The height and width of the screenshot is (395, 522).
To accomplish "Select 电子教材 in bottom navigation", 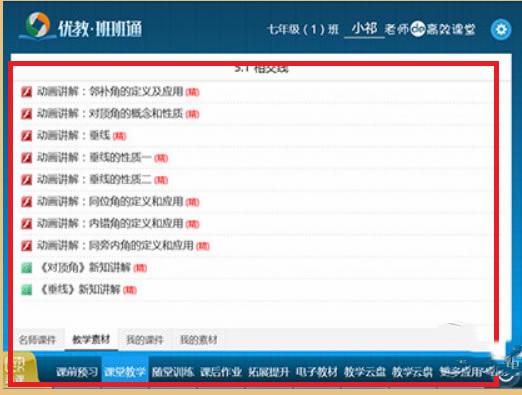I will [x=317, y=372].
